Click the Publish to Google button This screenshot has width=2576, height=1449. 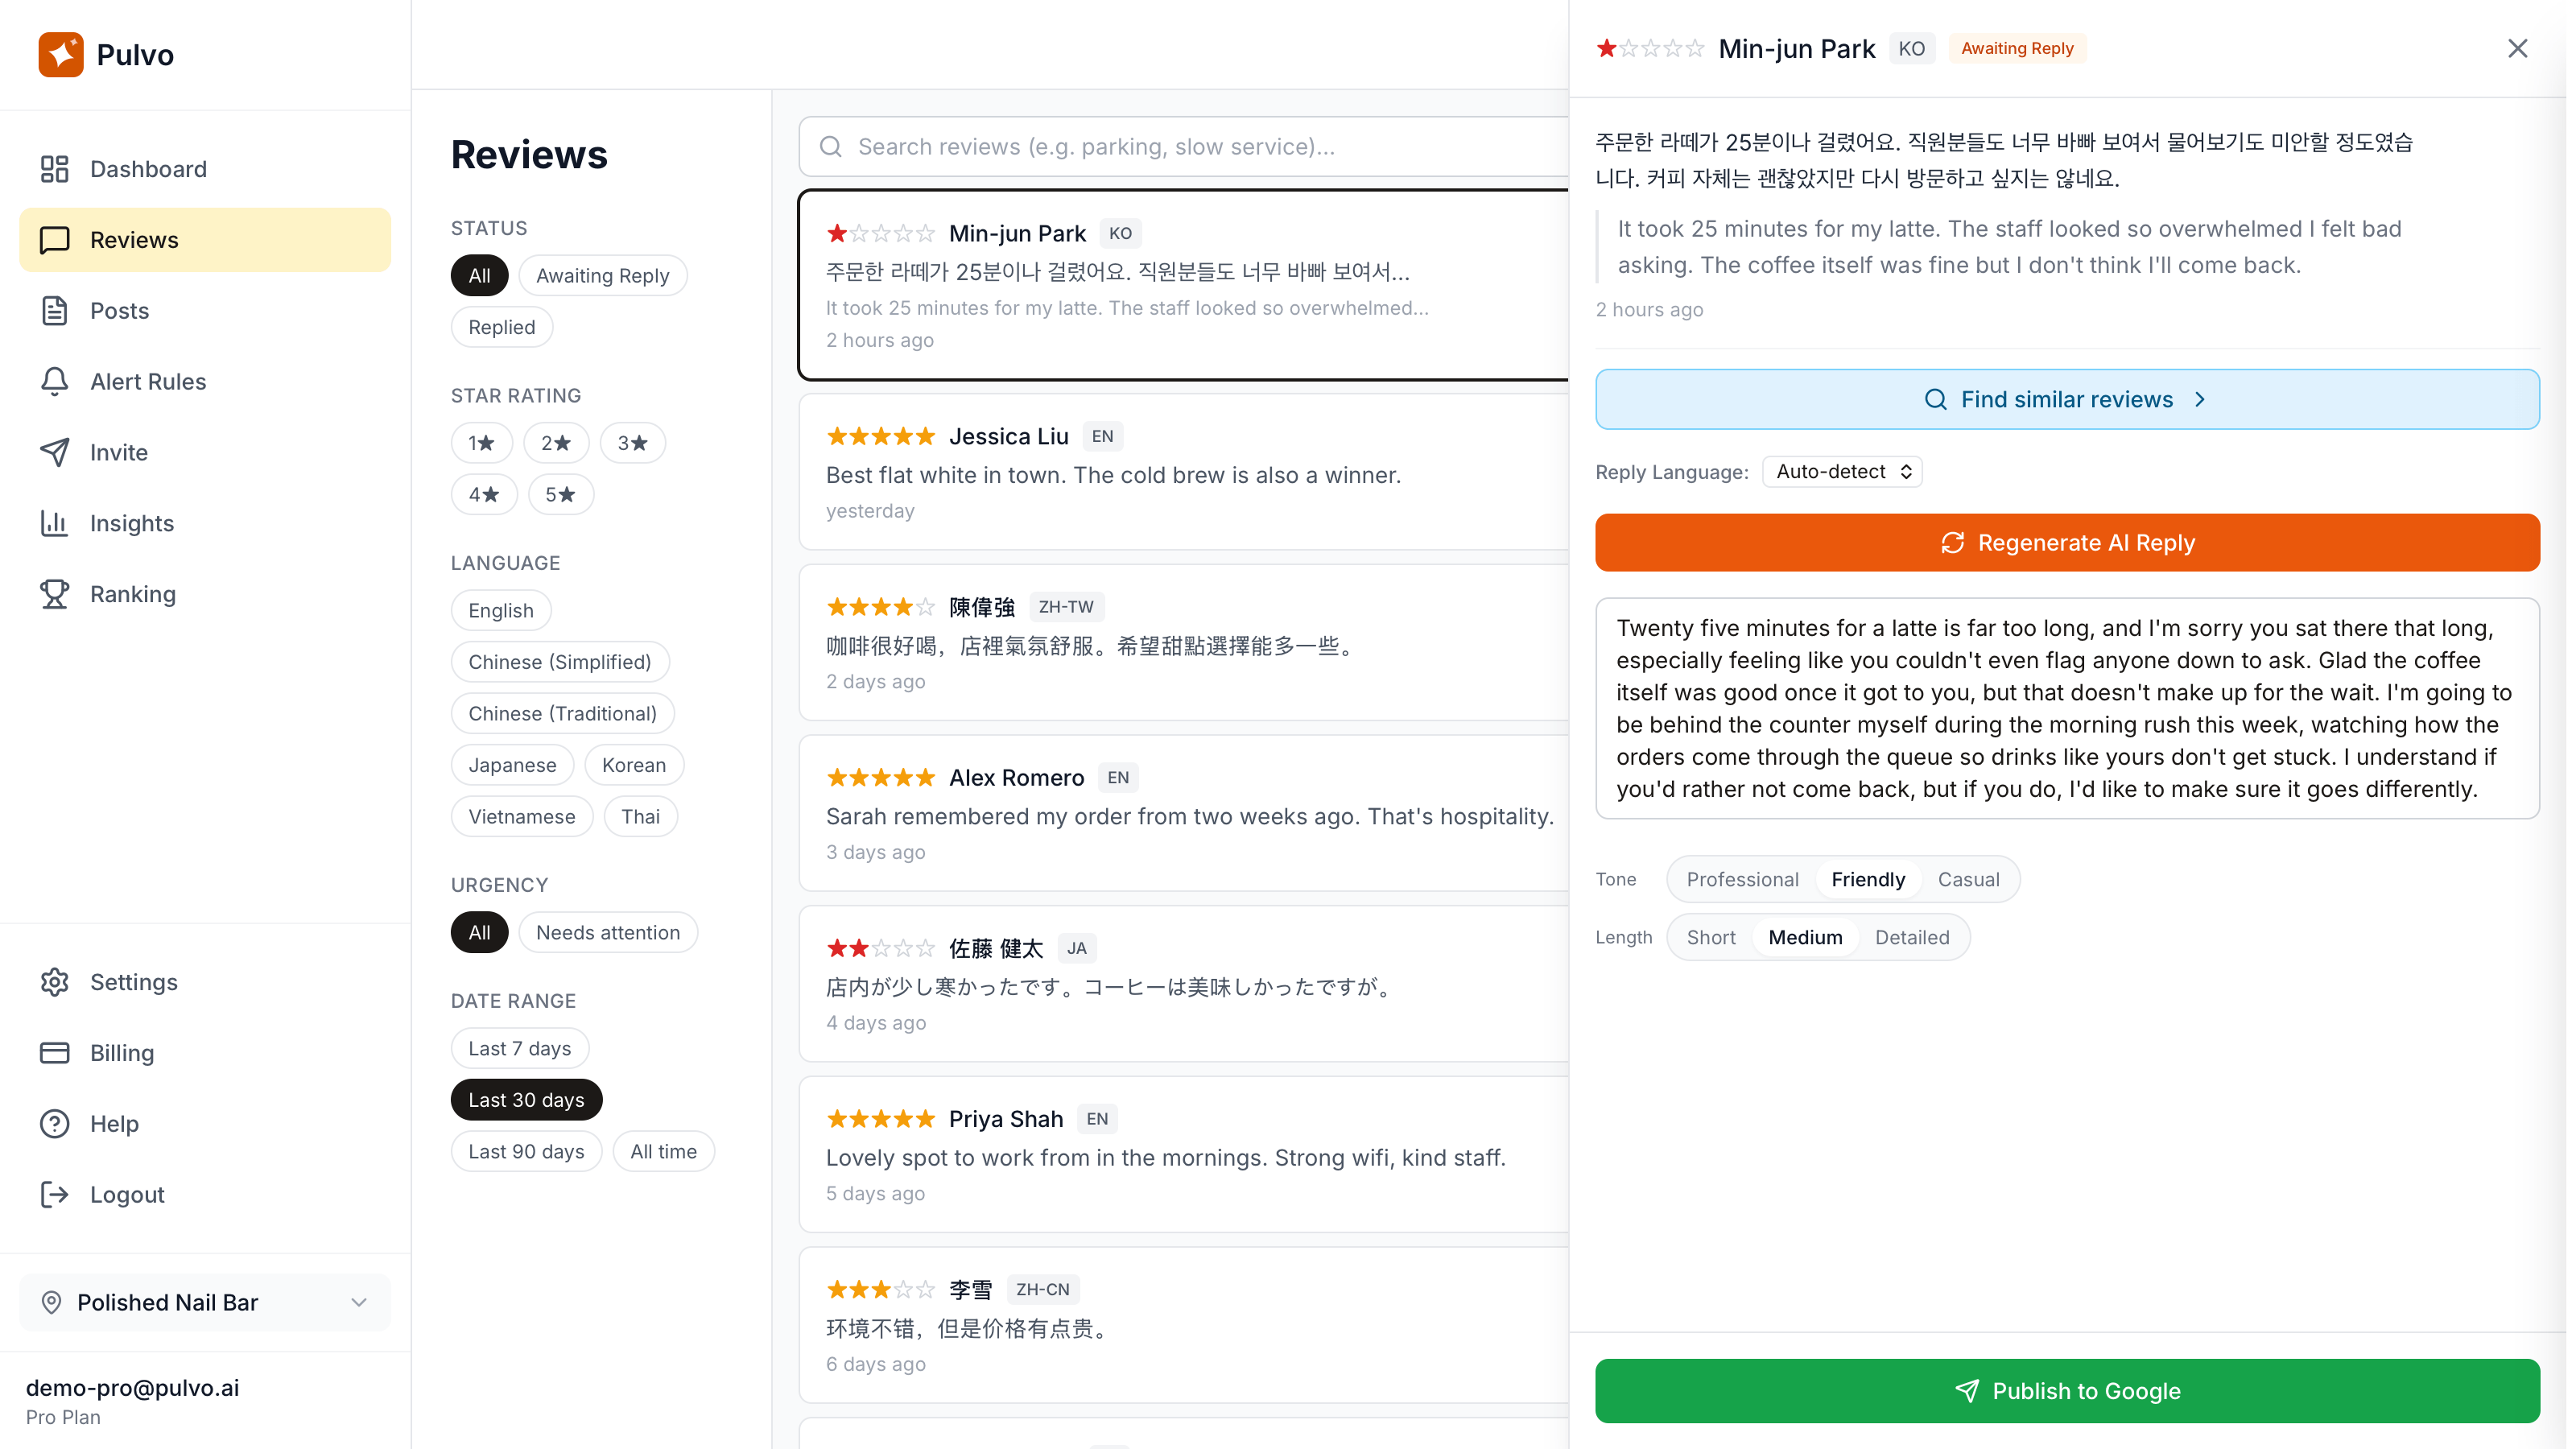[x=2067, y=1391]
